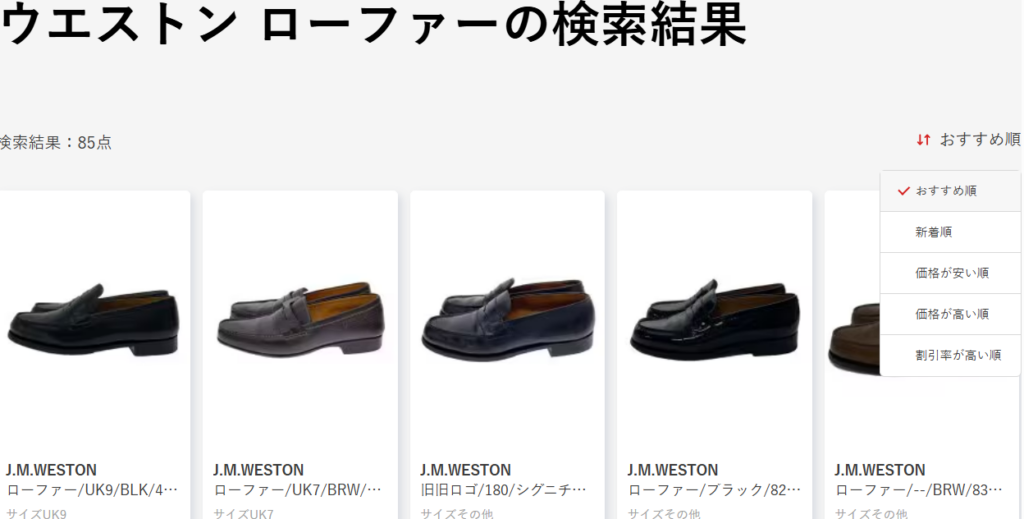Sort by 価格が安い順
Image resolution: width=1024 pixels, height=519 pixels.
[x=950, y=274]
